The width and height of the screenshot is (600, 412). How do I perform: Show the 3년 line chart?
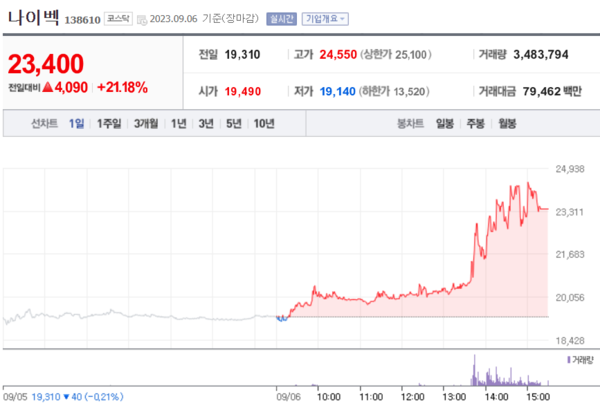(206, 124)
